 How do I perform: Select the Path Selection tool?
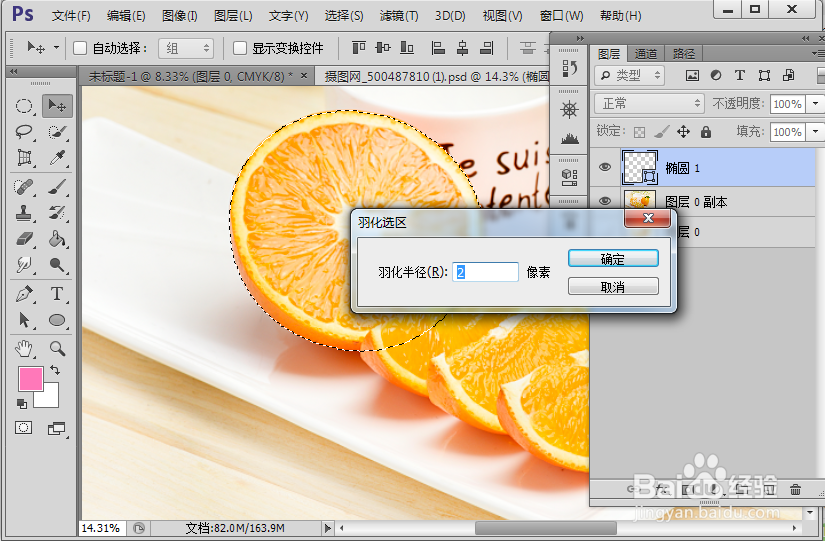click(24, 320)
